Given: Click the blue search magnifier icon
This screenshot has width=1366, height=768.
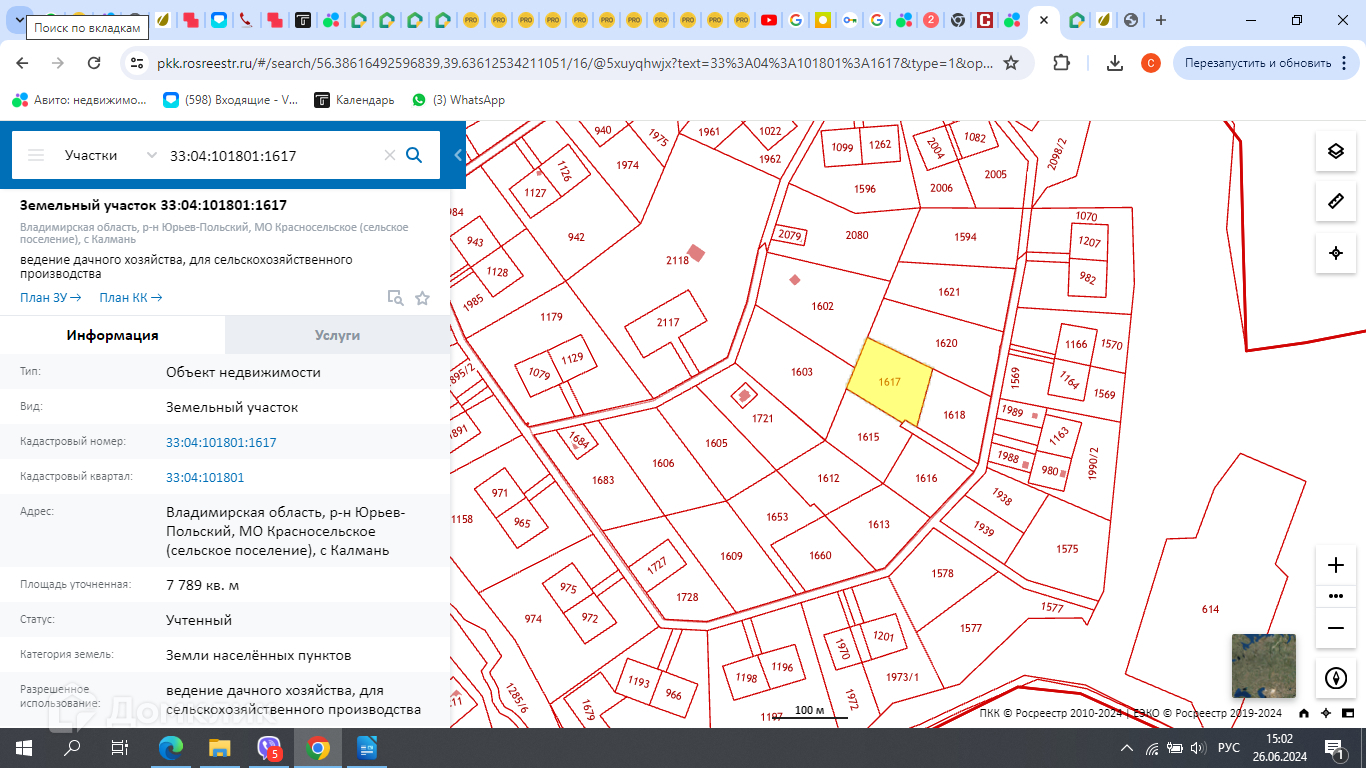Looking at the screenshot, I should point(414,155).
